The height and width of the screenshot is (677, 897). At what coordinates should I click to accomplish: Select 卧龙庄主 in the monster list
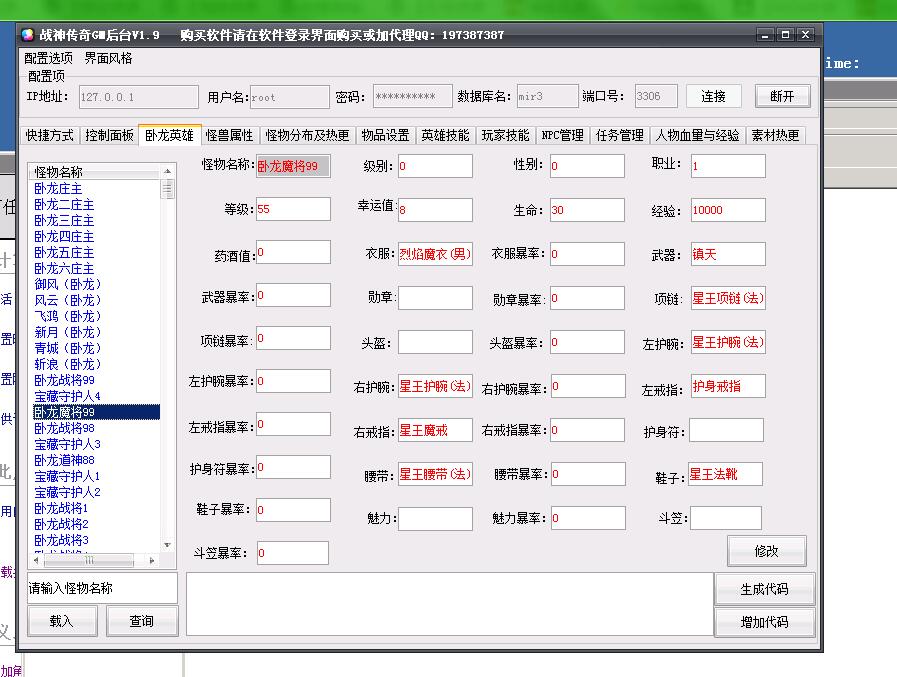59,188
